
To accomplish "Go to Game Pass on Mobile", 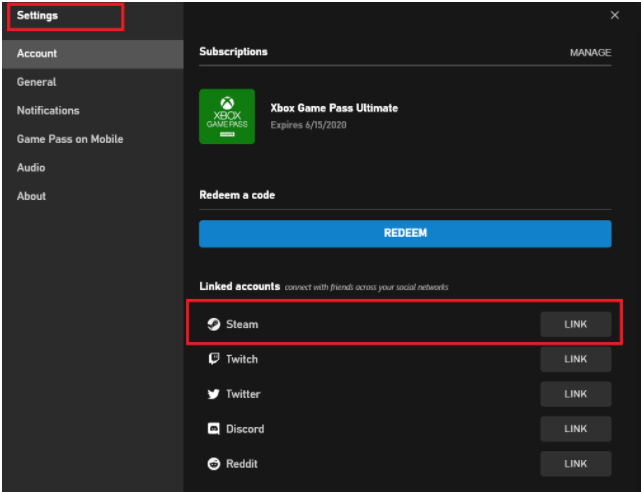I will (x=93, y=139).
